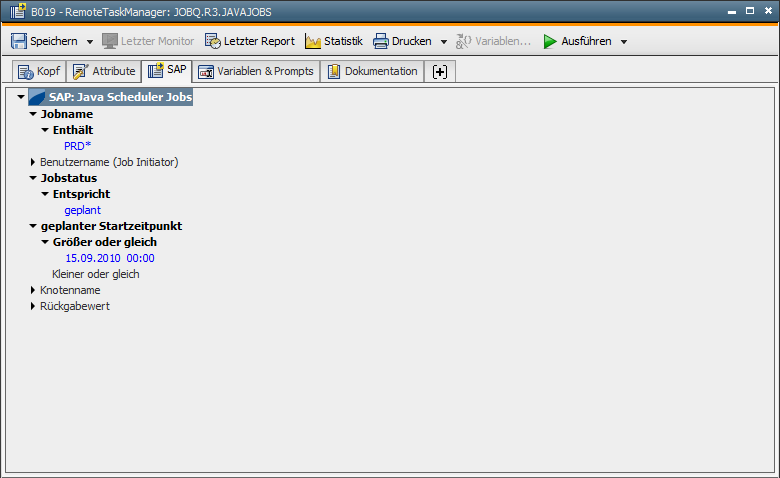This screenshot has height=478, width=780.
Task: Select Benutzername (Job Initiator) item
Action: pyautogui.click(x=109, y=162)
